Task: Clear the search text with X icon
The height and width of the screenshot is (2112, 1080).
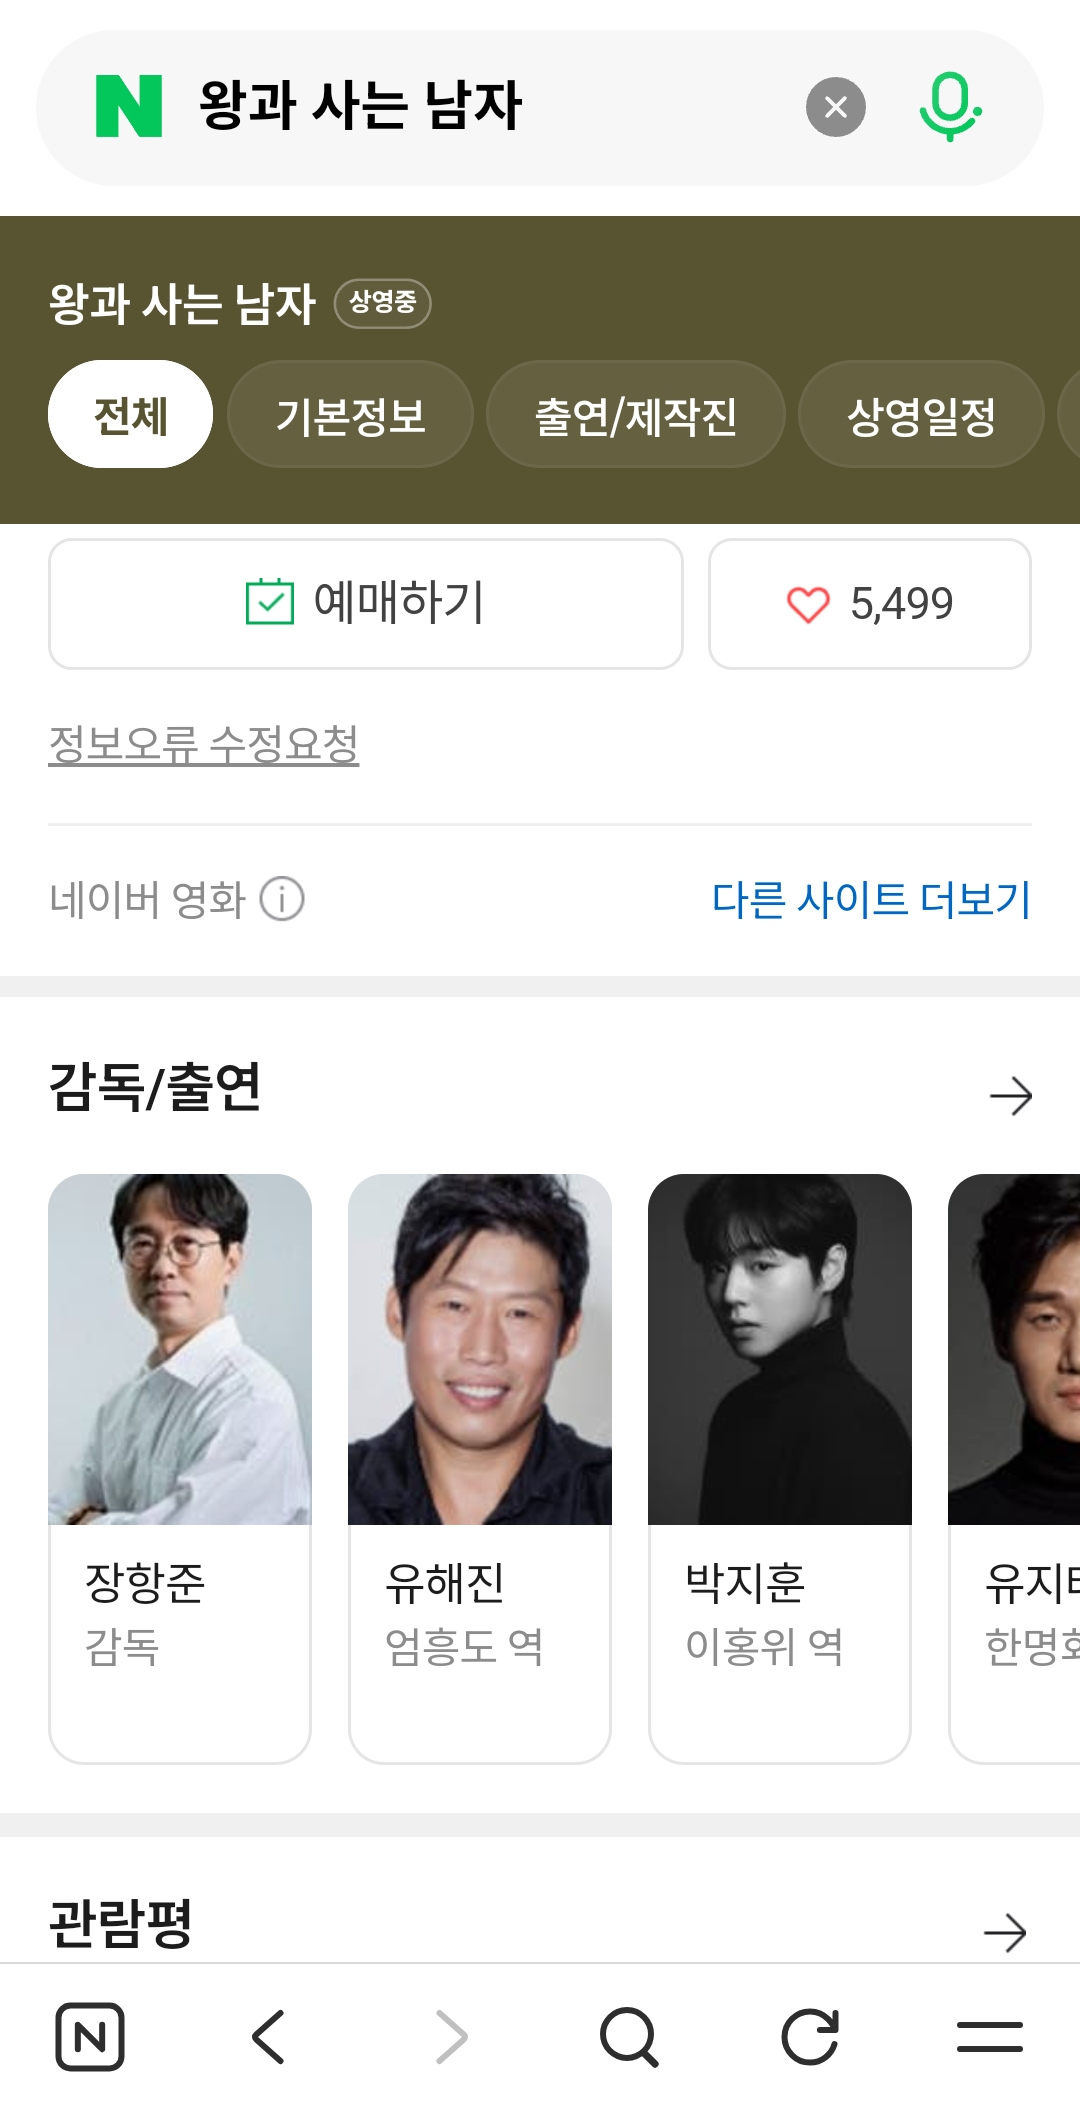Action: tap(836, 107)
